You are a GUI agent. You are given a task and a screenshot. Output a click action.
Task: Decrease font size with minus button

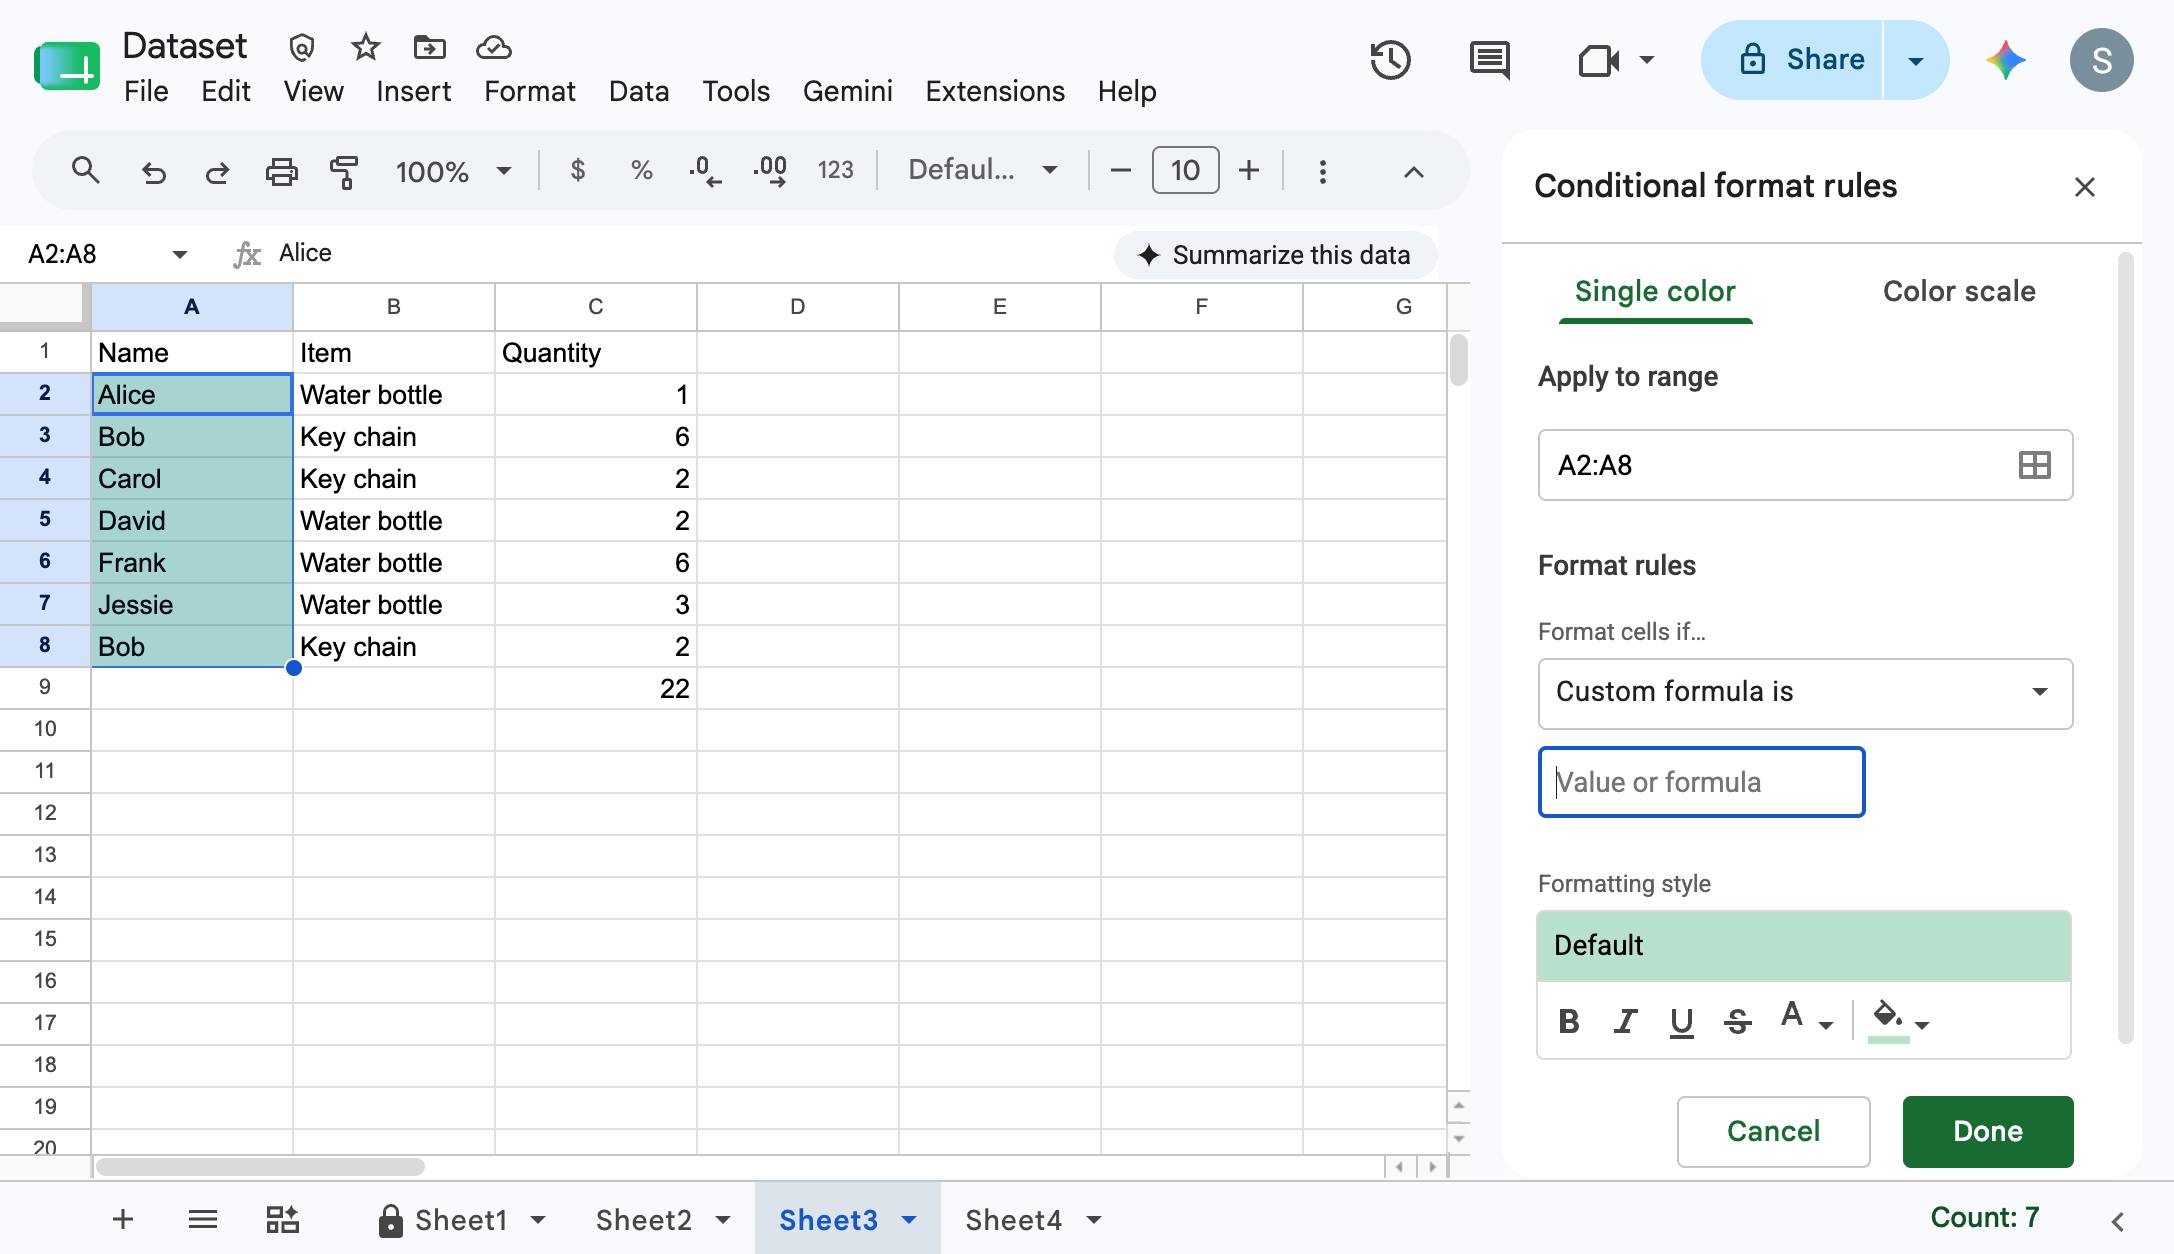pyautogui.click(x=1121, y=171)
